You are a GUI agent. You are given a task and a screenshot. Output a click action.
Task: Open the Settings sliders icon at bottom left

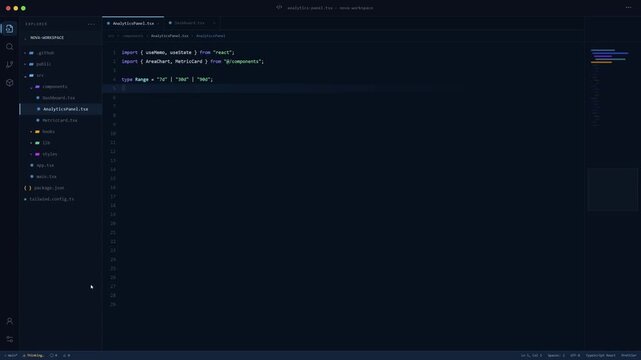(9, 339)
